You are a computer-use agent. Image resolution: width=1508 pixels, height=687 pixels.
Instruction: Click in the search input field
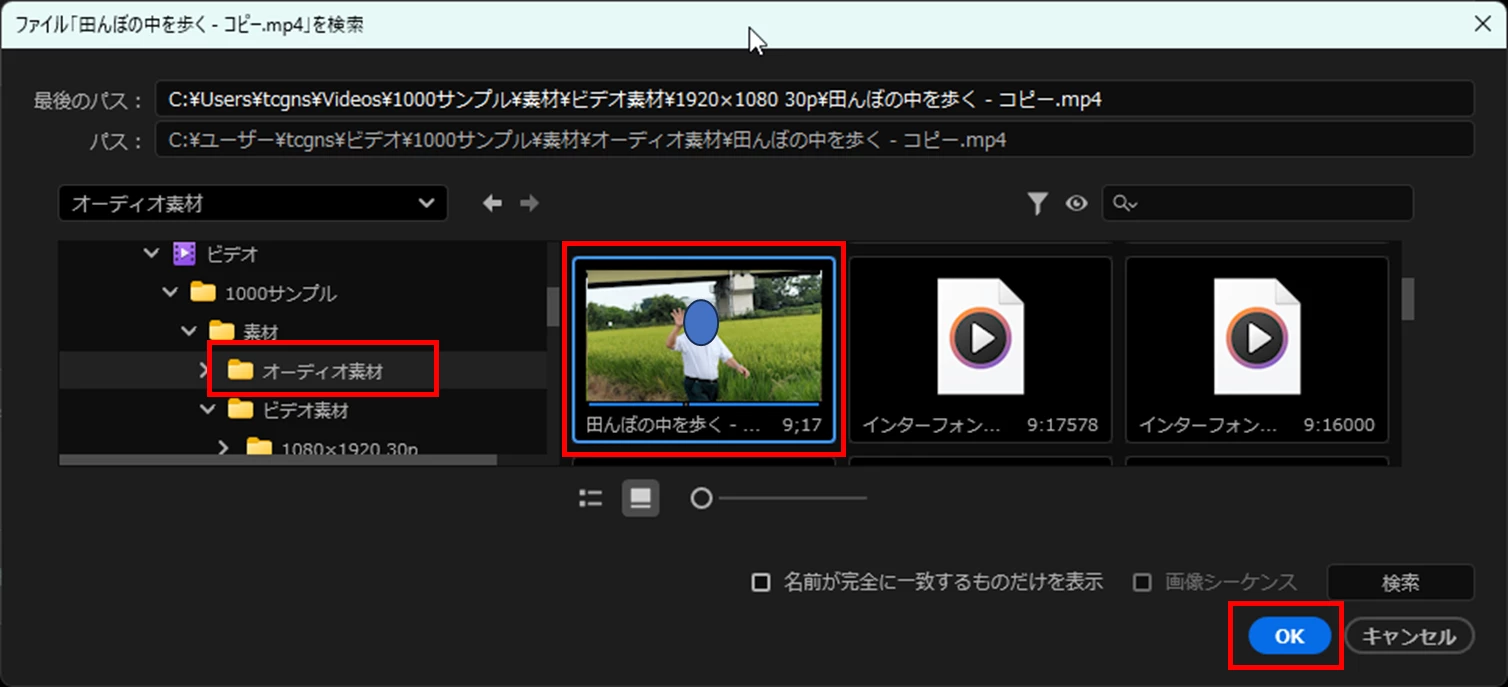(1258, 203)
